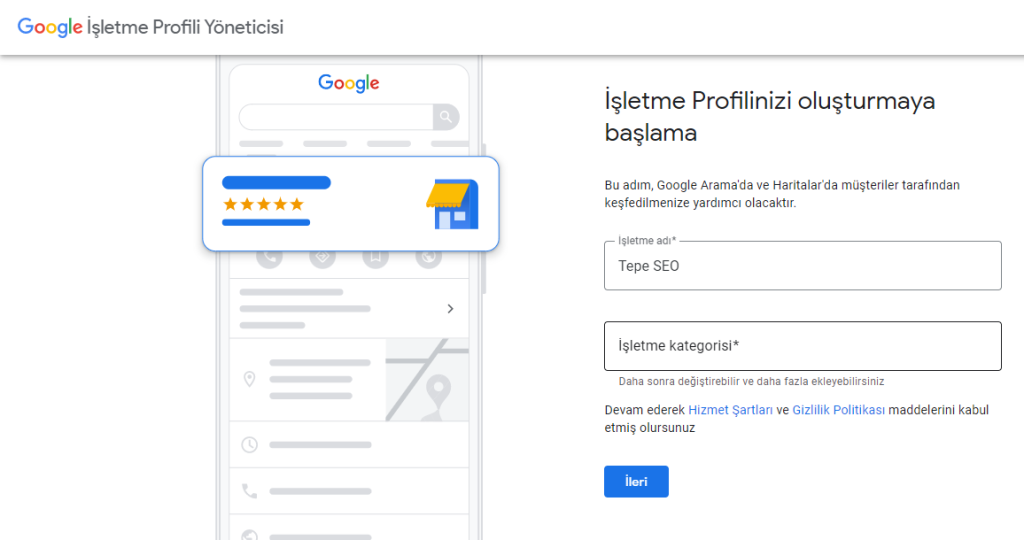
Task: Click 'İşletme Profili Yöneticisi' header text
Action: coord(185,27)
